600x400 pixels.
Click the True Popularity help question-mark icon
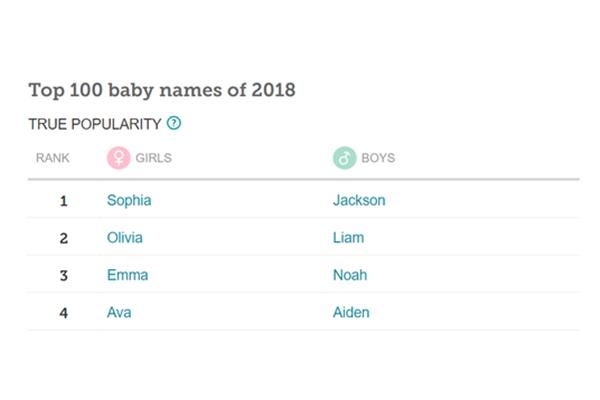(174, 123)
